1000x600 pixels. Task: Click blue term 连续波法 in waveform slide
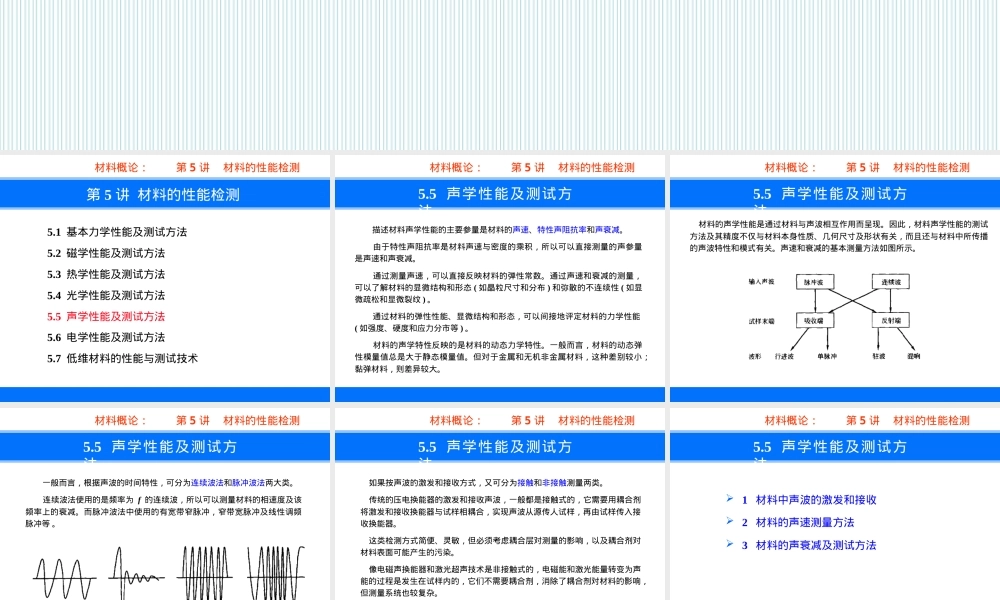(x=207, y=483)
